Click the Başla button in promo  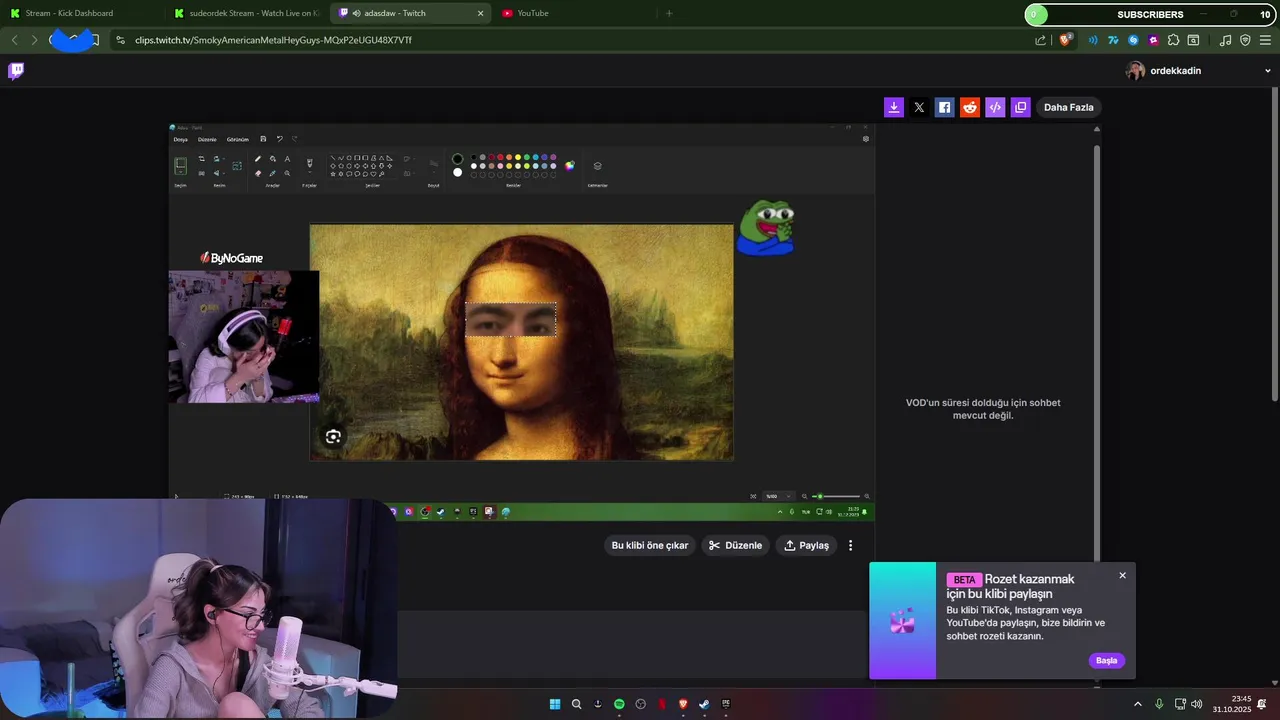click(x=1106, y=660)
